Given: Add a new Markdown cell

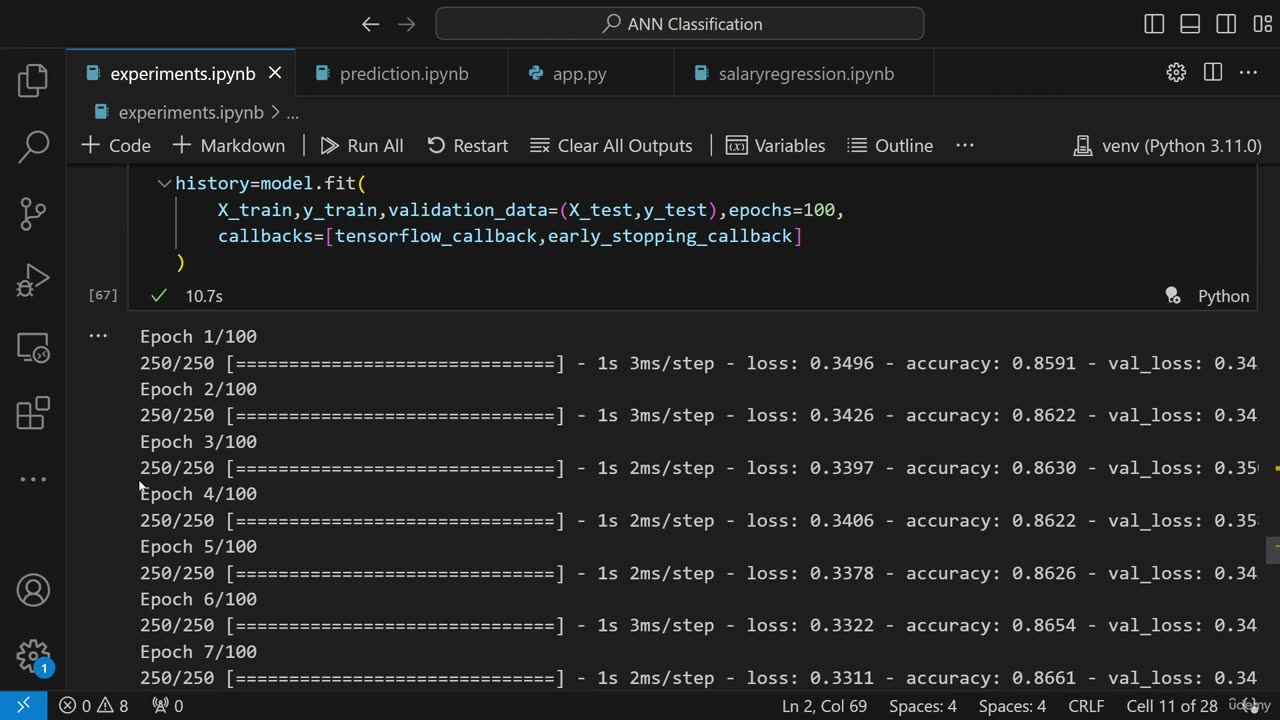Looking at the screenshot, I should point(229,145).
